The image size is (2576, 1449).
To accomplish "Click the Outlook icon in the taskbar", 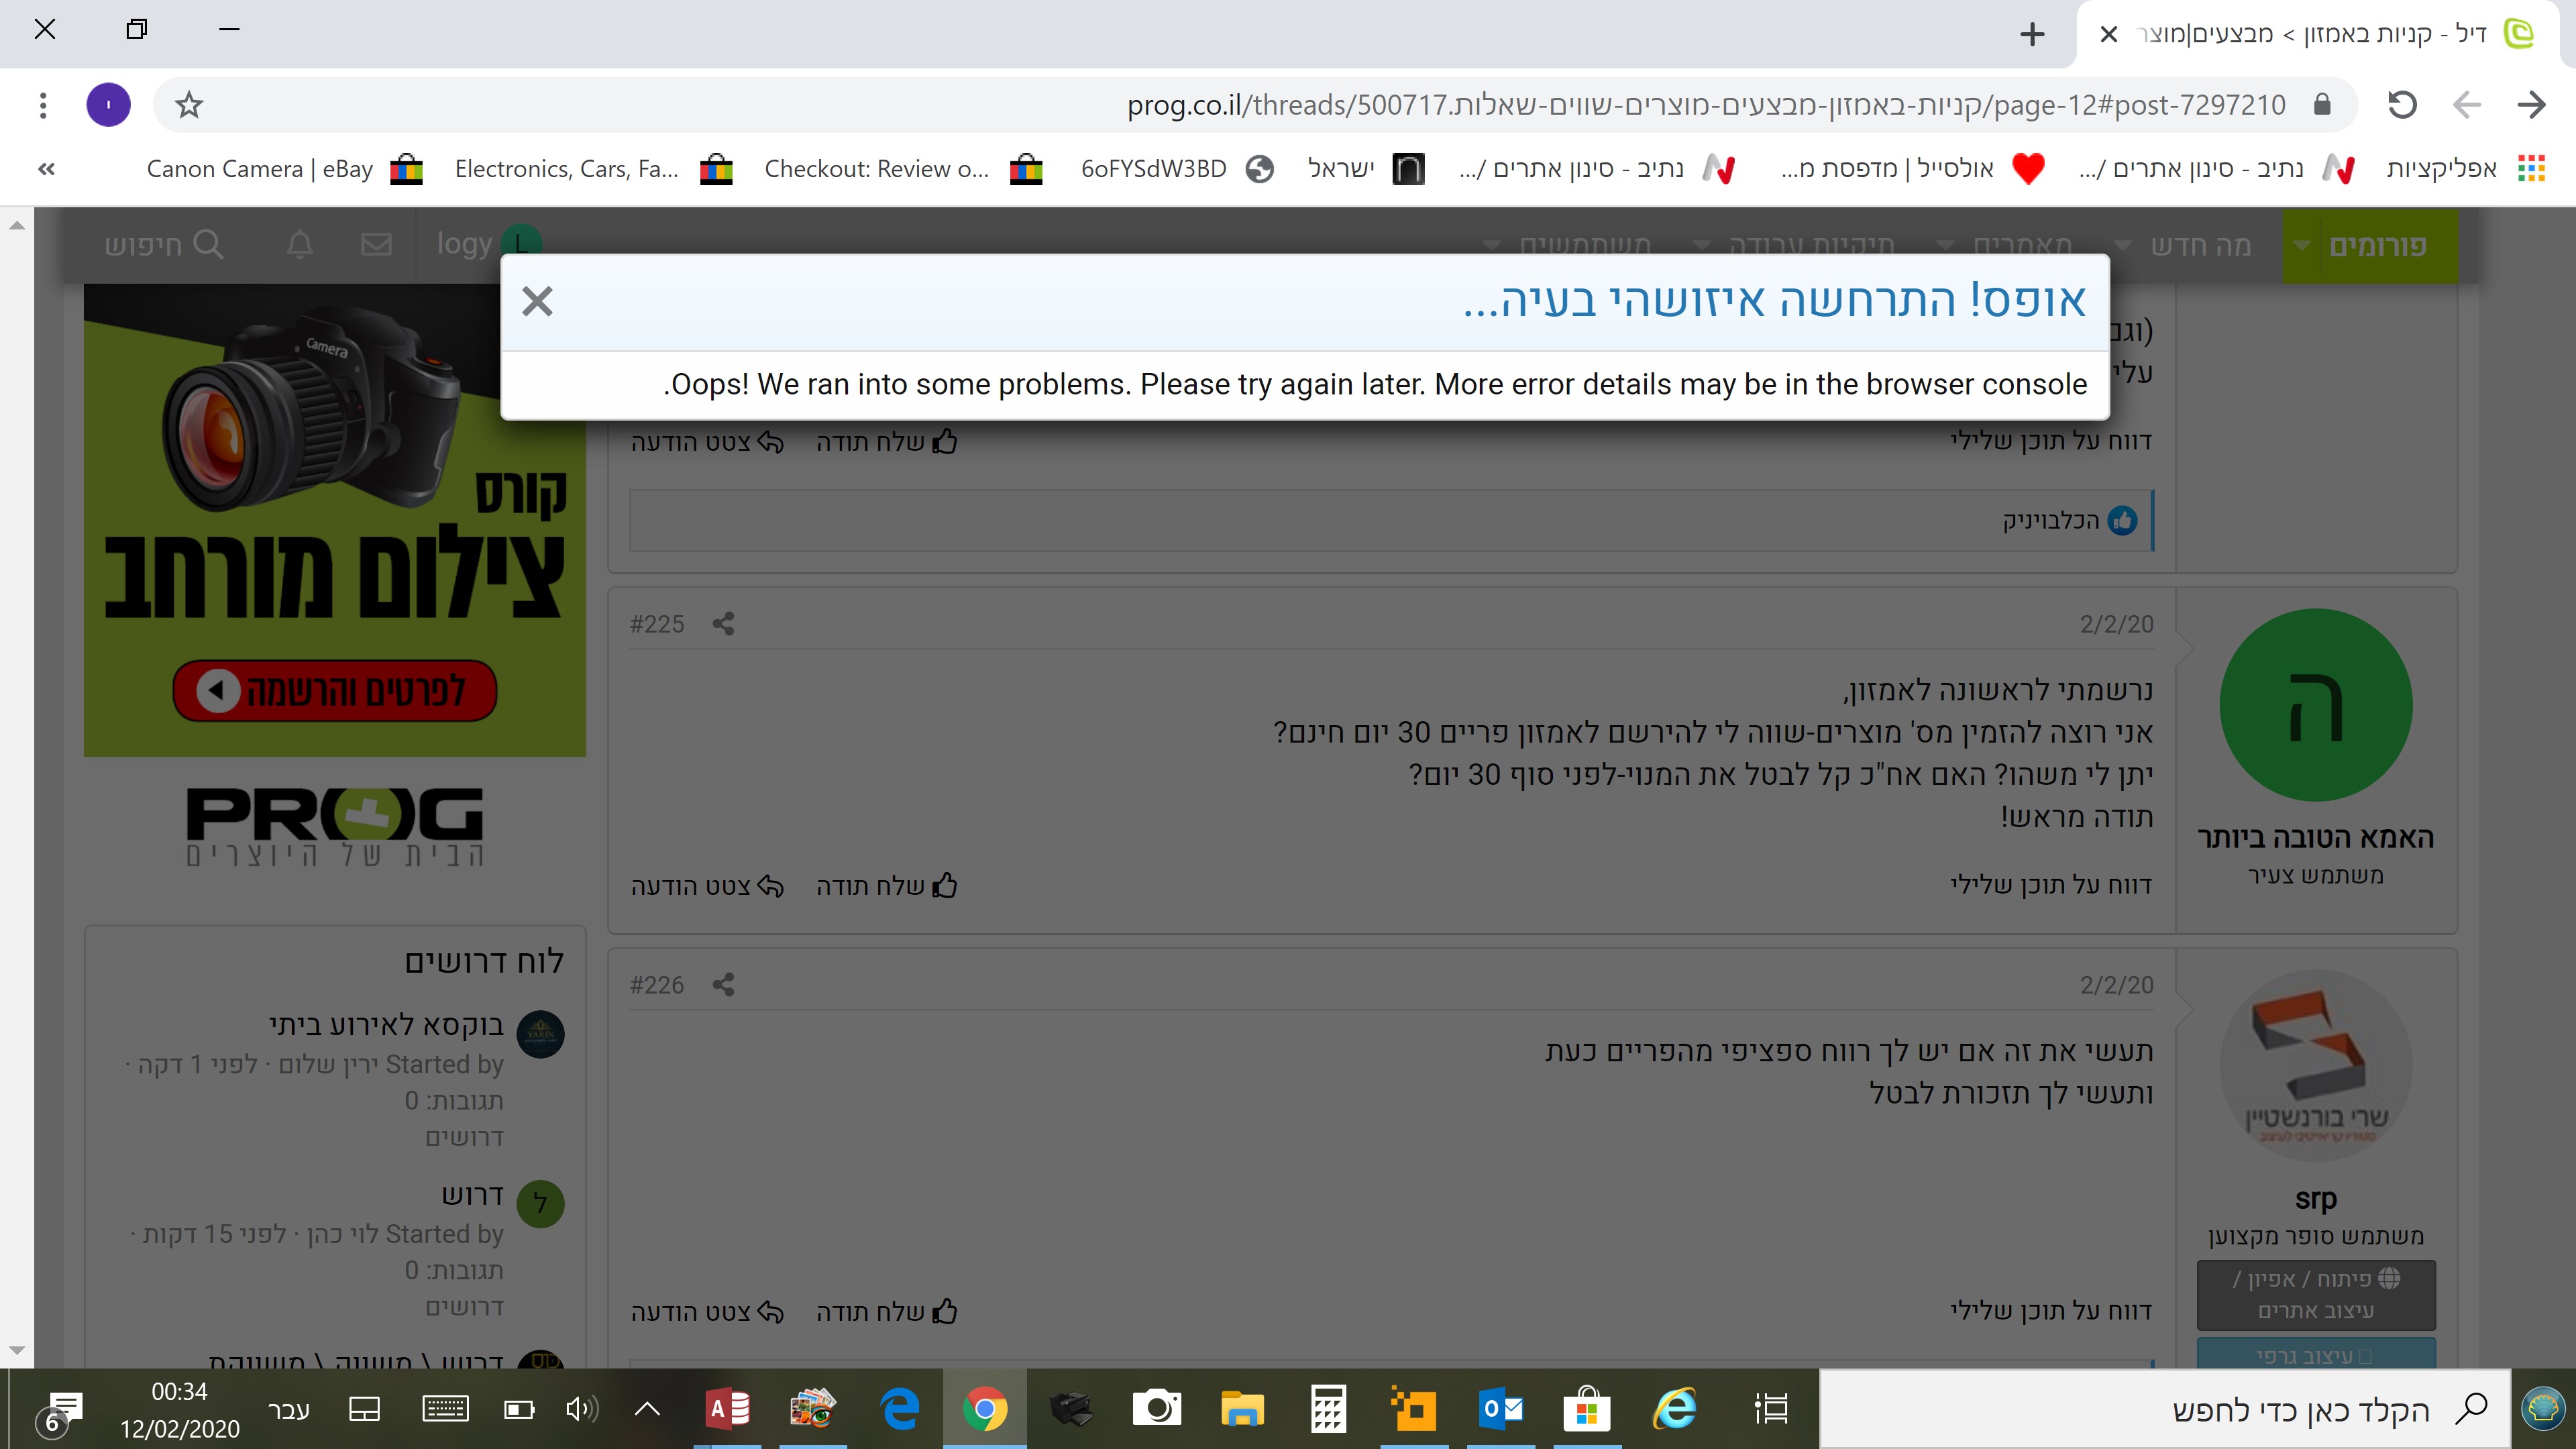I will pos(1500,1409).
